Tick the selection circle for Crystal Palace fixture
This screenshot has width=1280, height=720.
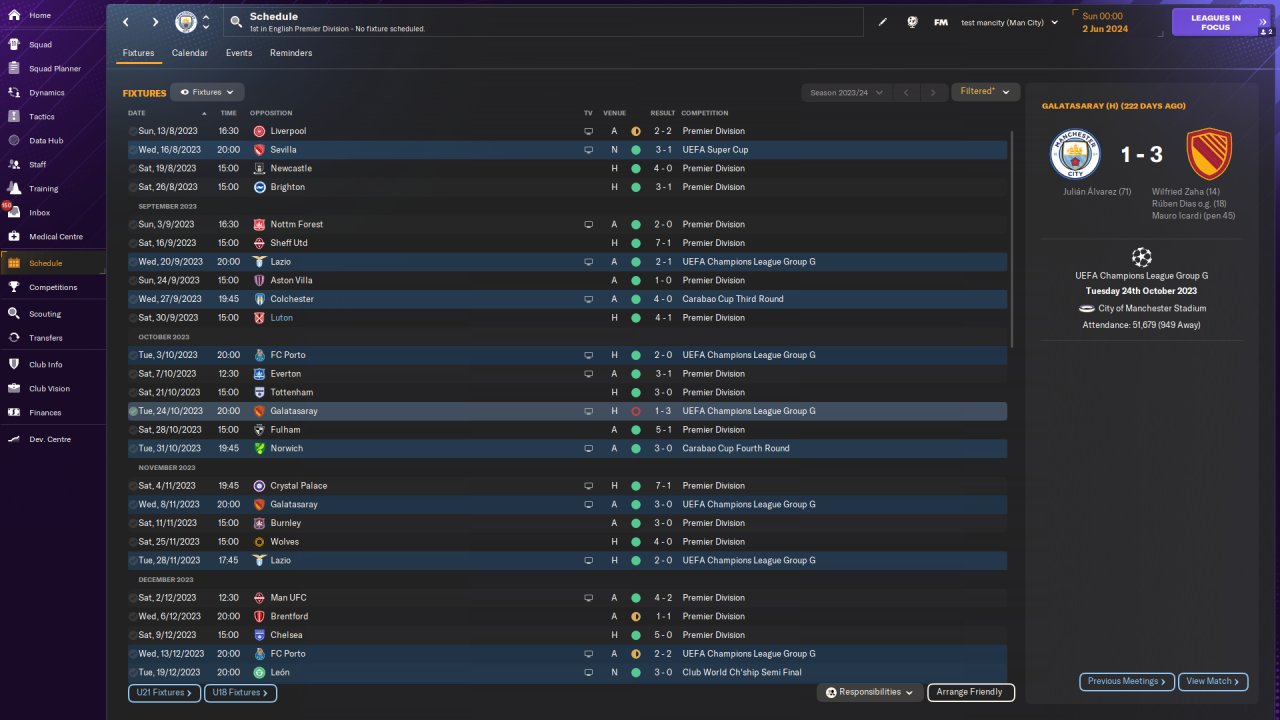[x=133, y=486]
